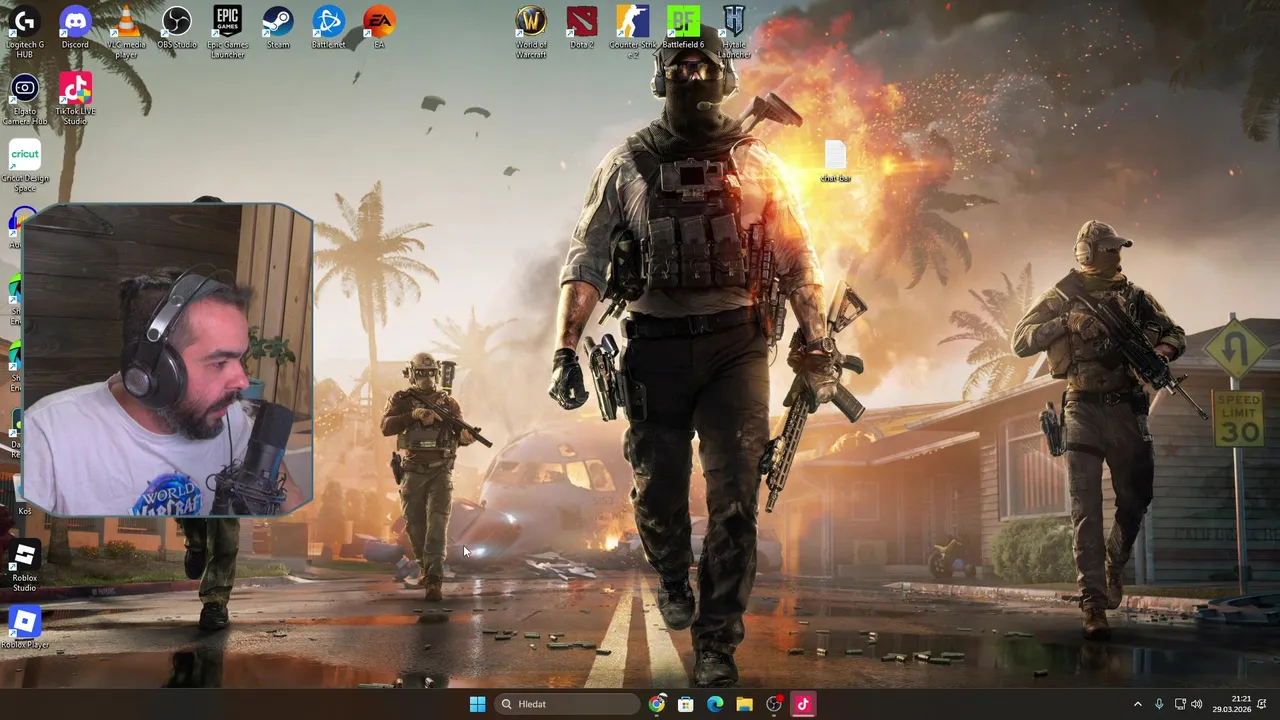The image size is (1280, 720).
Task: Select the Roblox Studio desktop shortcut
Action: [25, 565]
